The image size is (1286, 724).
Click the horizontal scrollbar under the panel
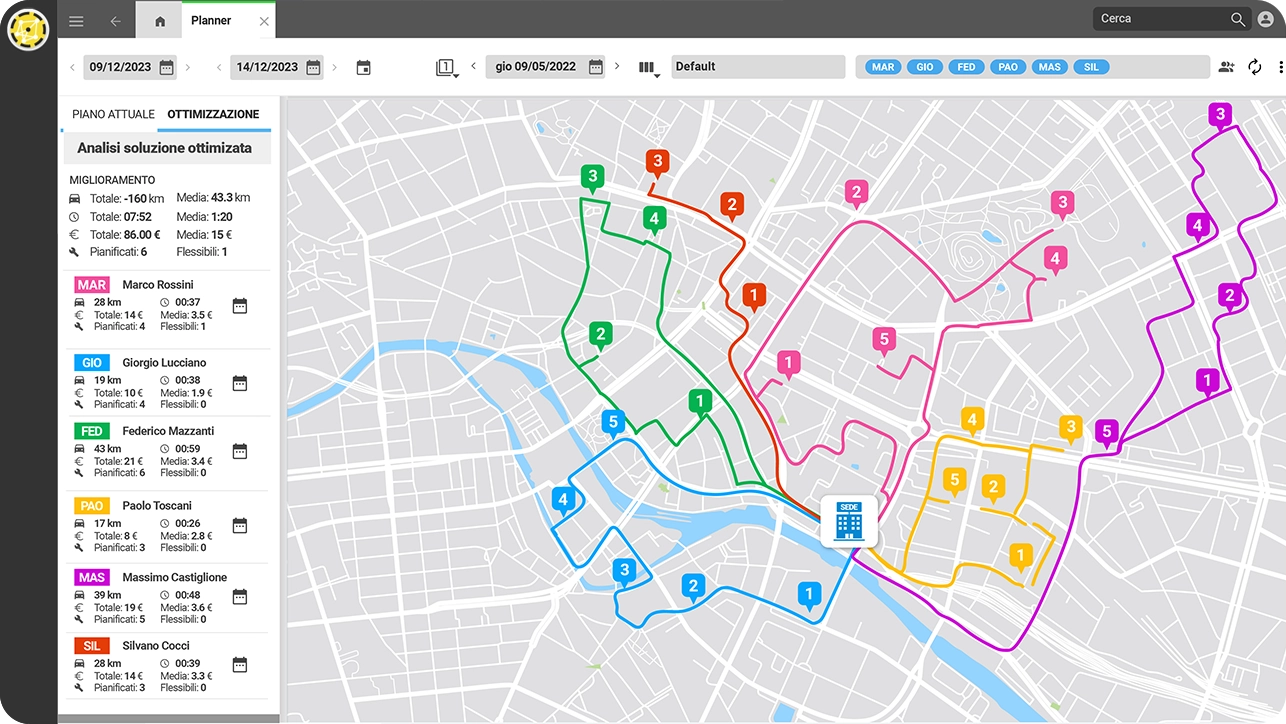pos(169,719)
